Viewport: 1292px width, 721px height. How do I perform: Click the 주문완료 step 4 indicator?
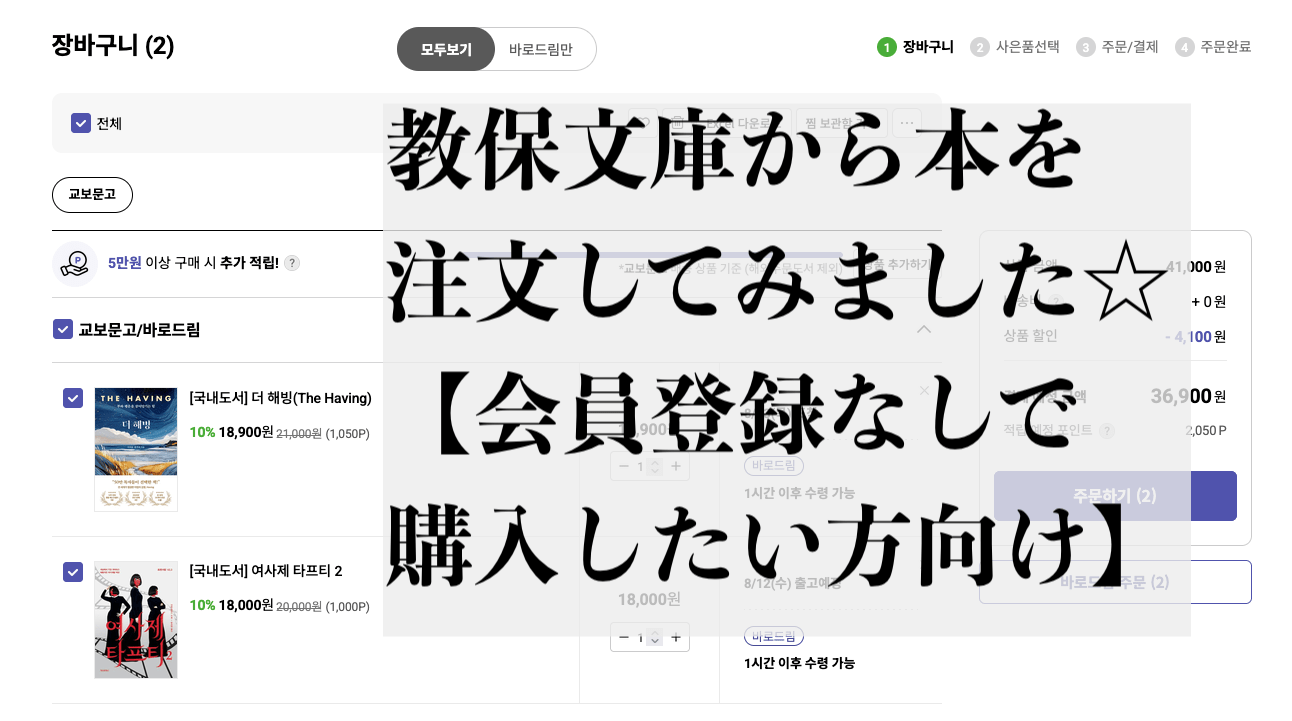pos(1213,47)
